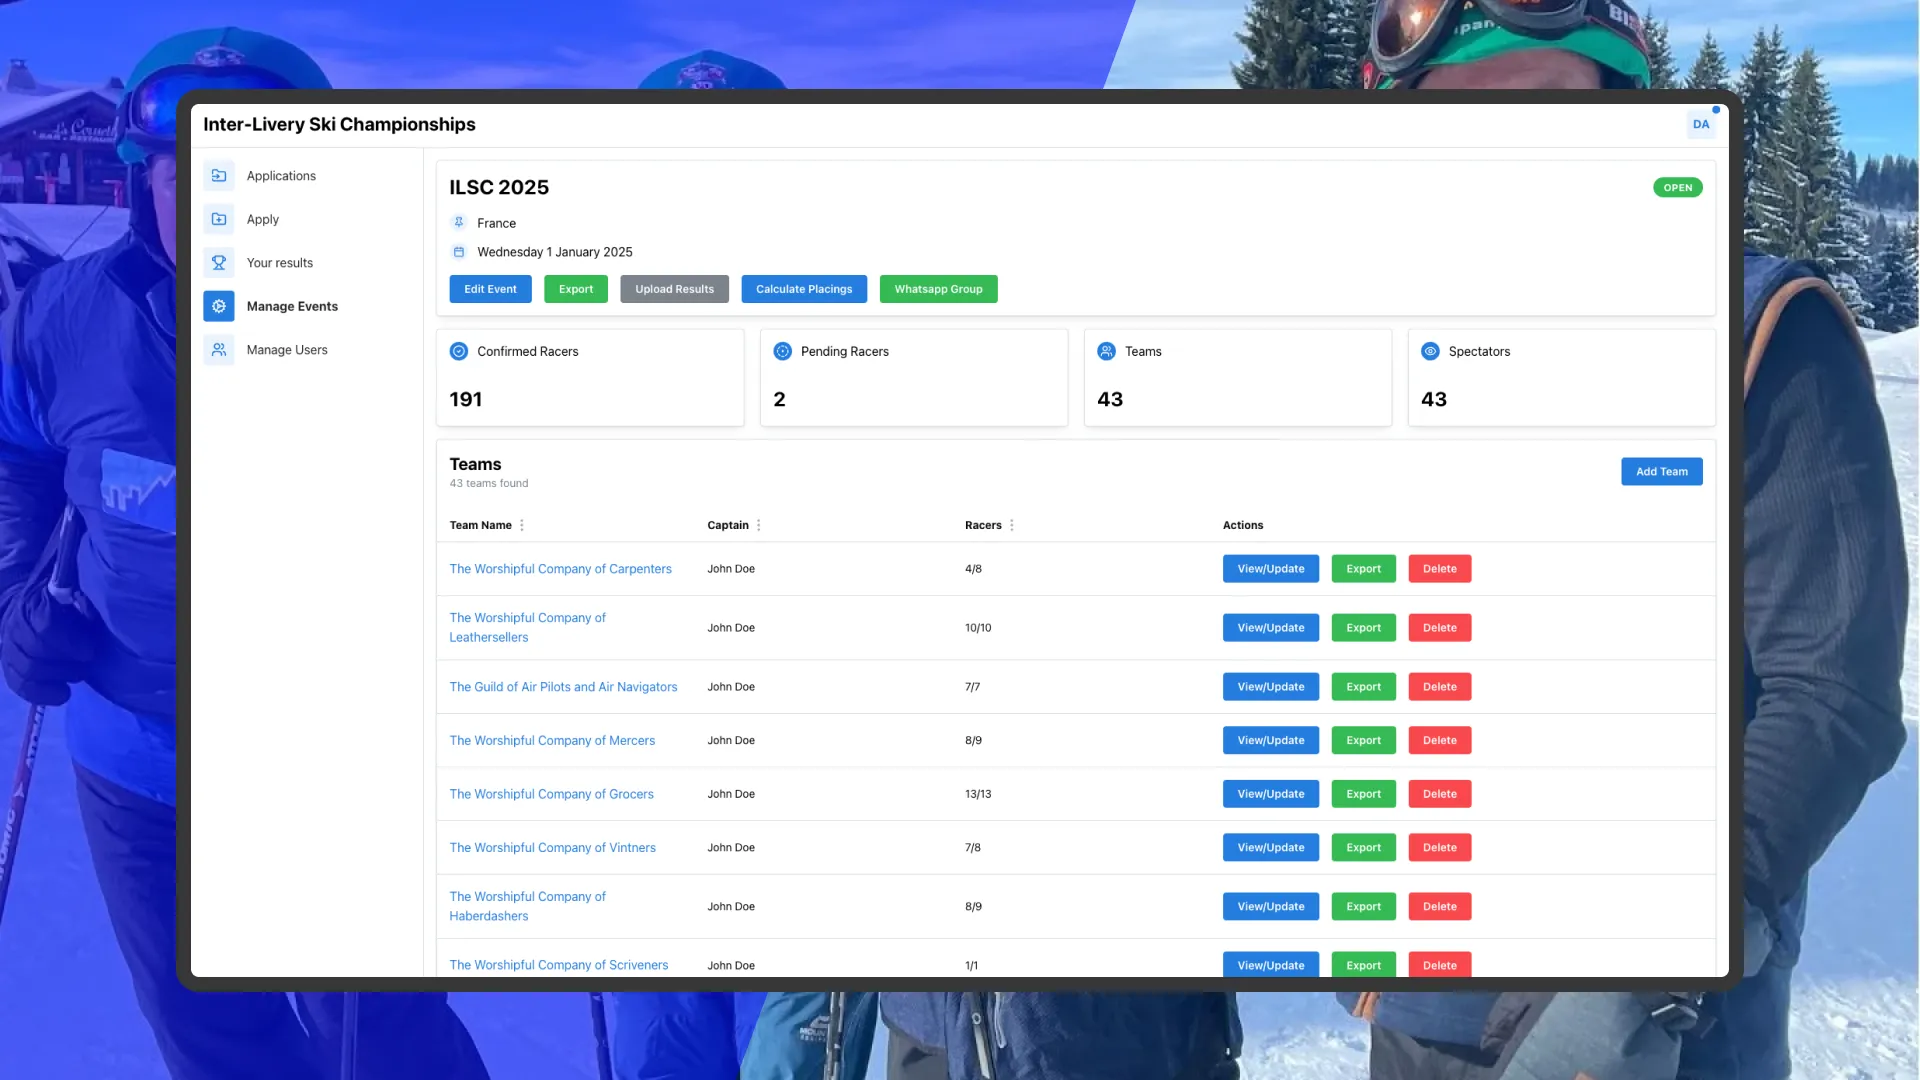Select the Pending Racers badge icon
This screenshot has height=1080, width=1920.
[x=783, y=351]
